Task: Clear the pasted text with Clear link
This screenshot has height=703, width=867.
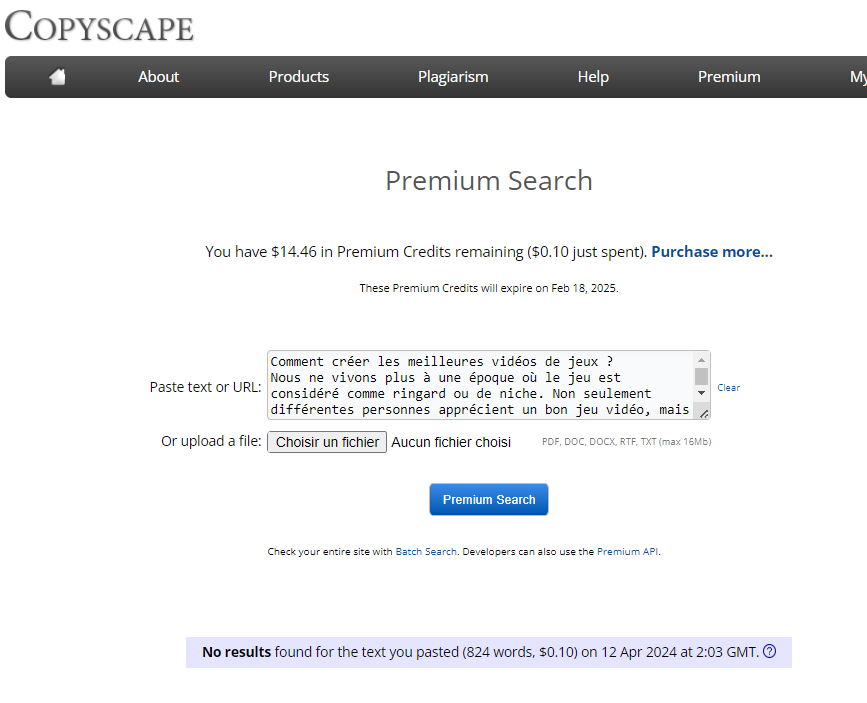Action: click(x=728, y=388)
